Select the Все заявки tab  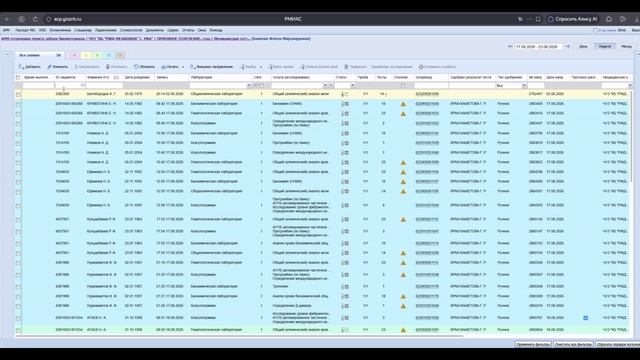[40, 55]
